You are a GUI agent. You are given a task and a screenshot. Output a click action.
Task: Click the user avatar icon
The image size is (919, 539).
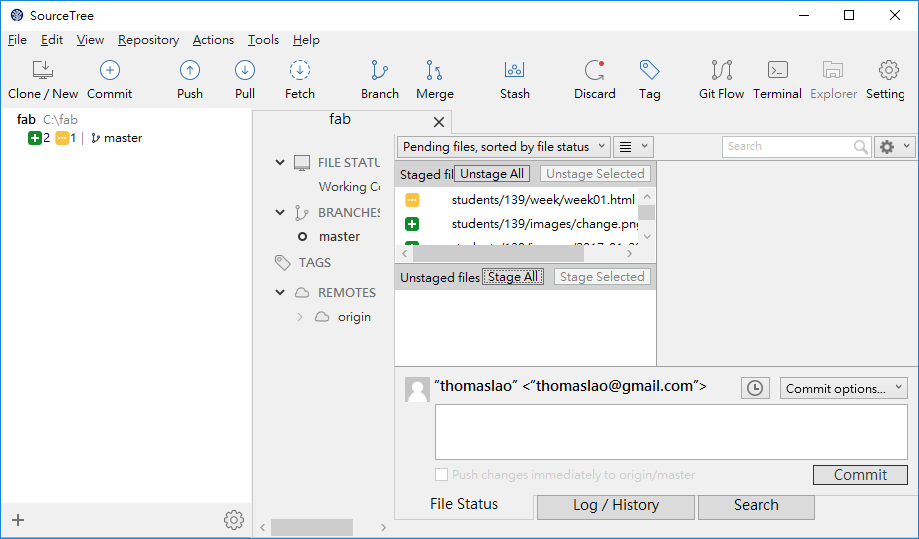click(417, 390)
